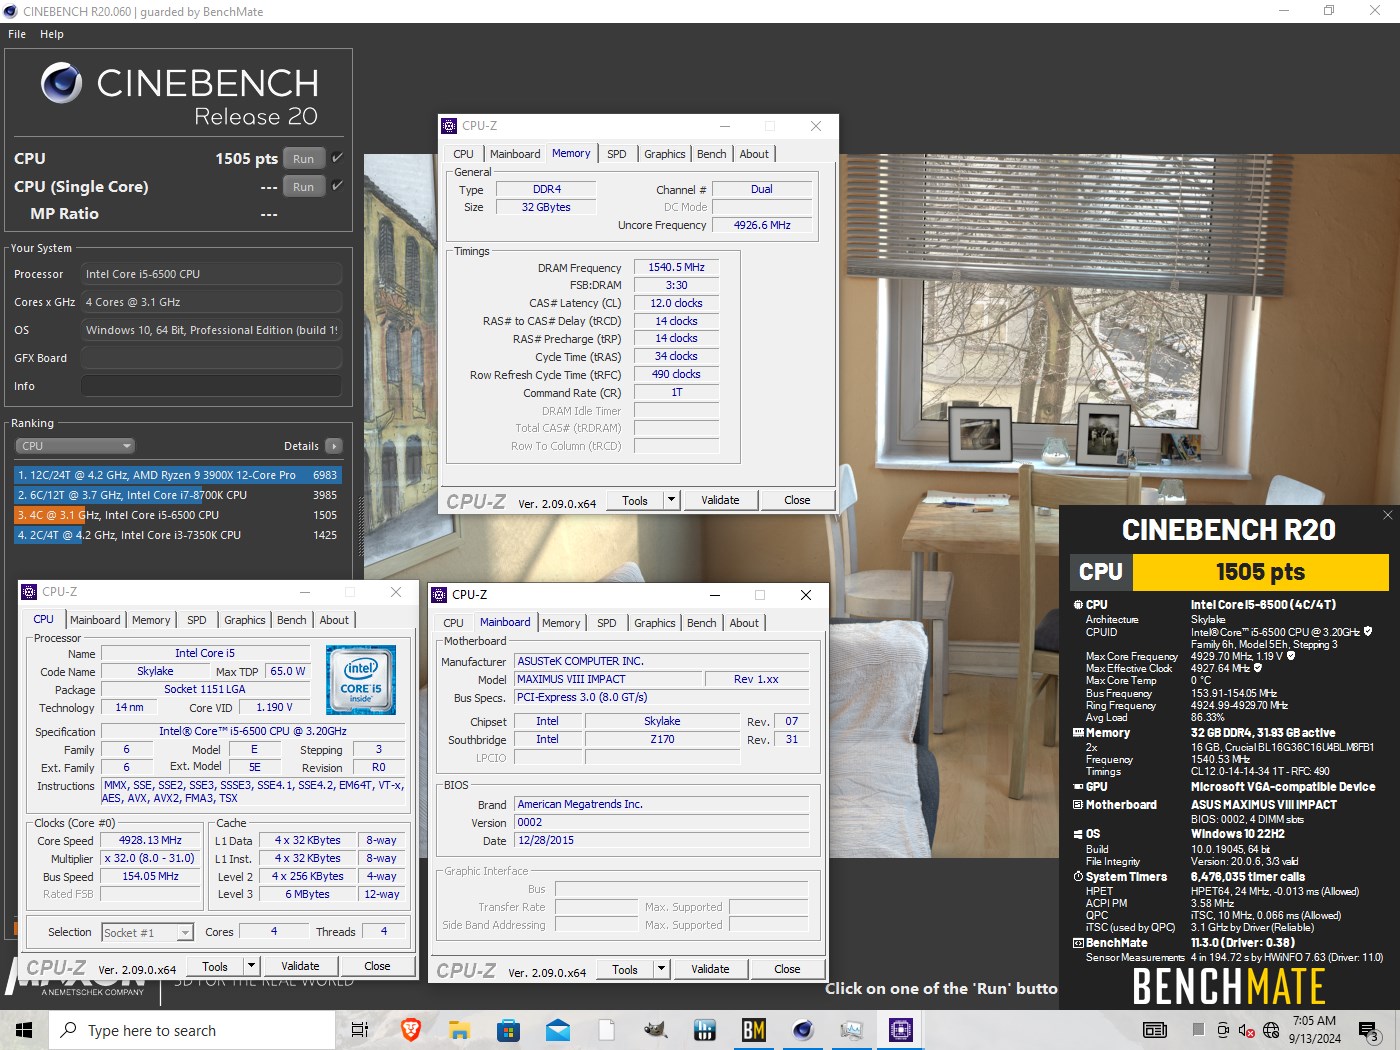
Task: Open Mainboard tab in CPU-Z CPU window
Action: pyautogui.click(x=95, y=620)
